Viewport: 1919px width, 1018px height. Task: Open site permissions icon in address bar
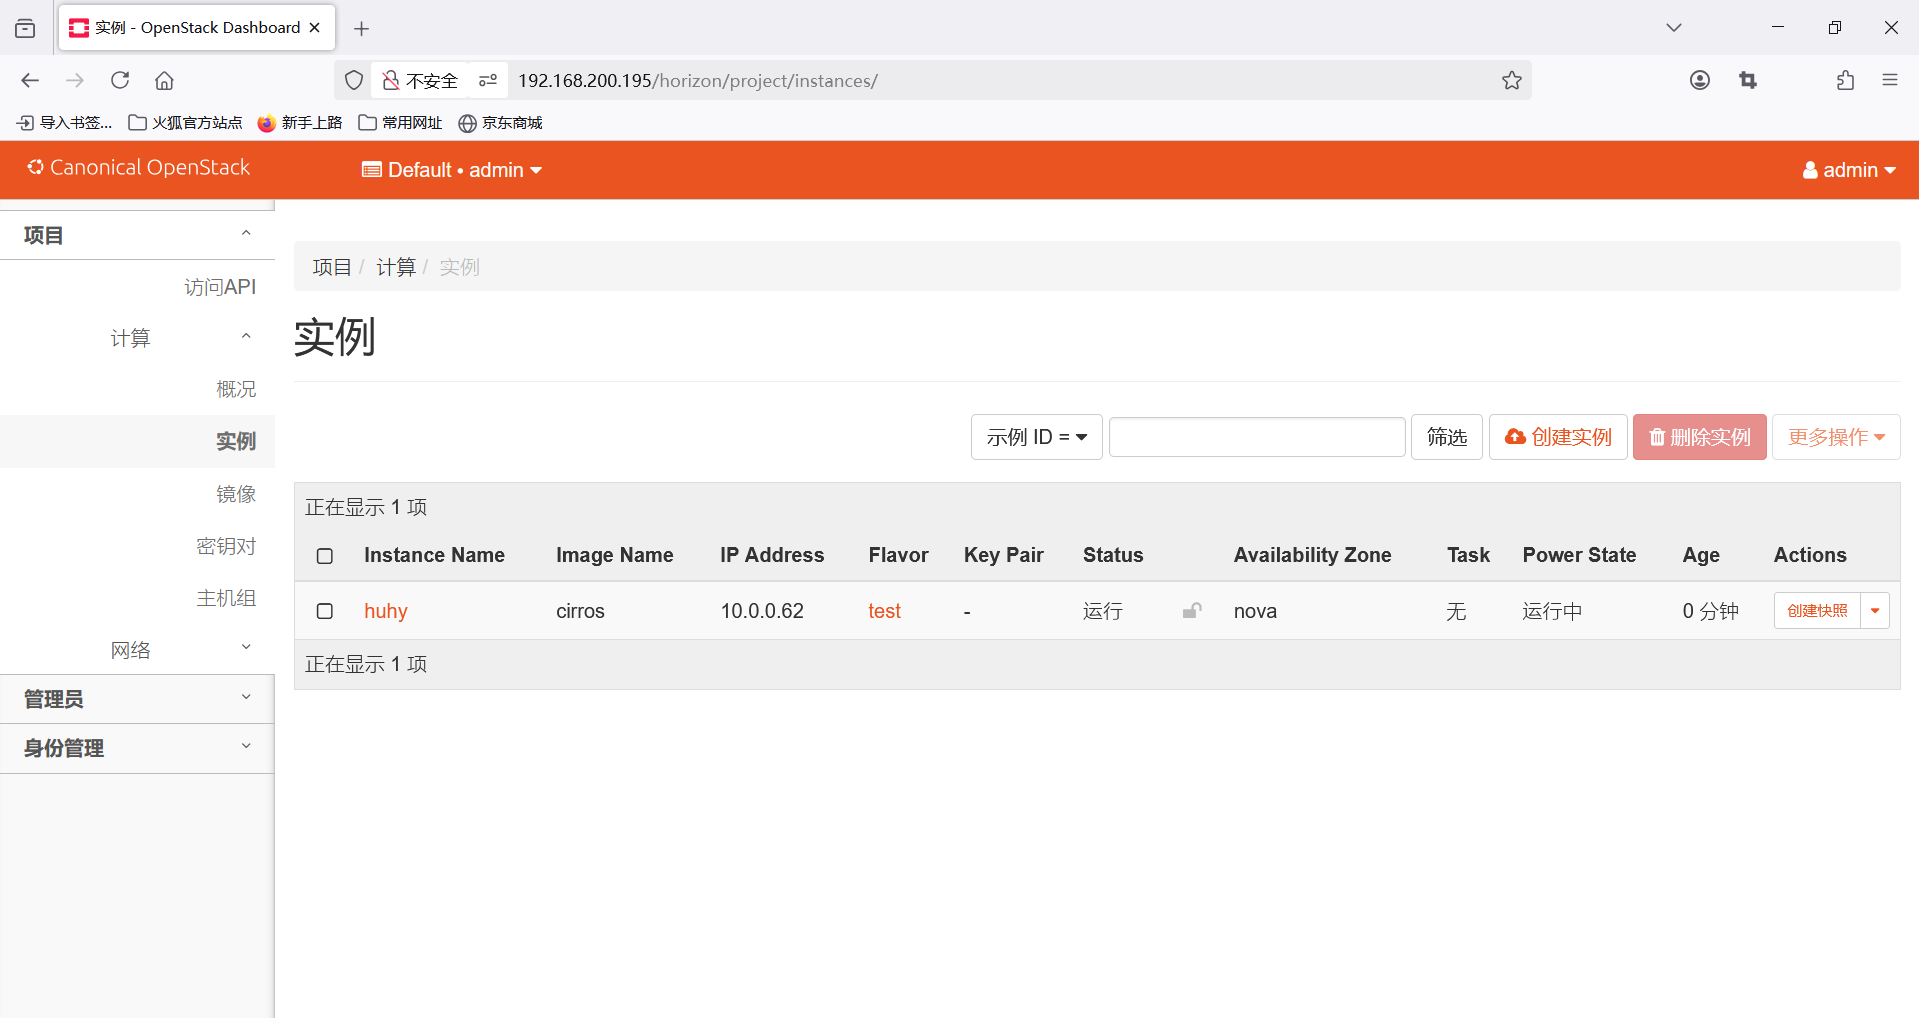point(488,80)
